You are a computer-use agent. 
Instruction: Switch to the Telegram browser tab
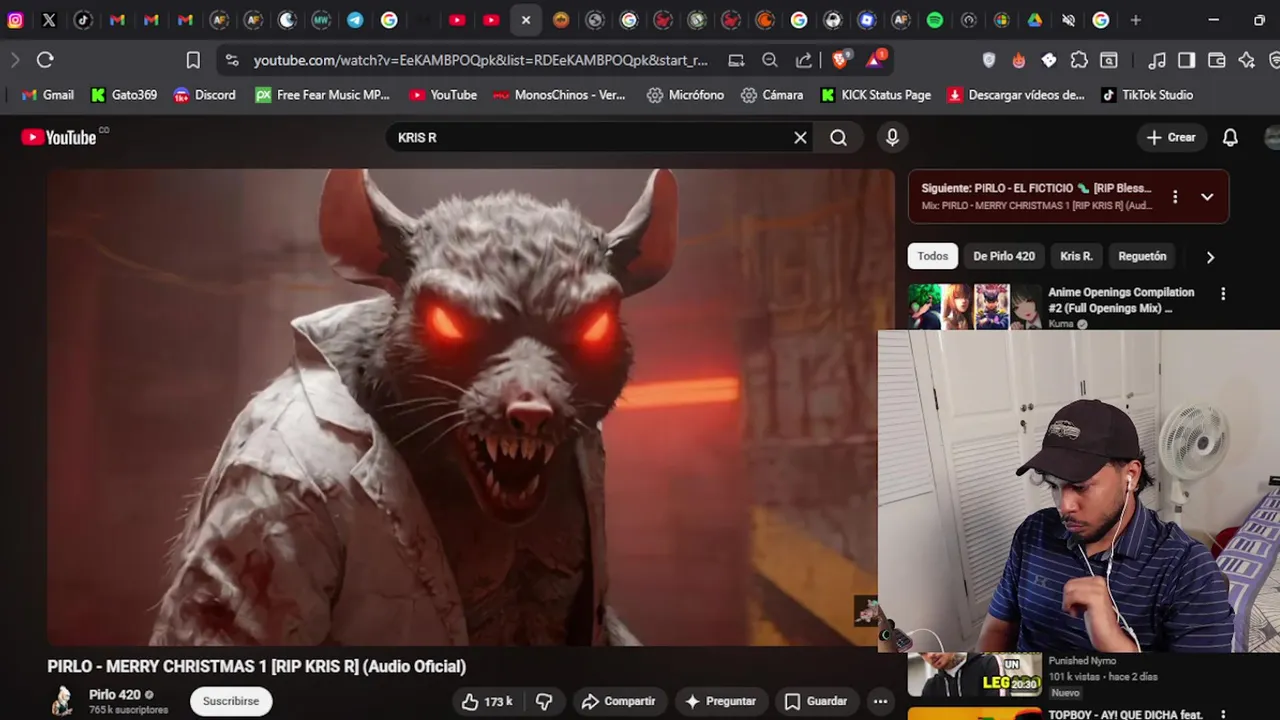[355, 20]
